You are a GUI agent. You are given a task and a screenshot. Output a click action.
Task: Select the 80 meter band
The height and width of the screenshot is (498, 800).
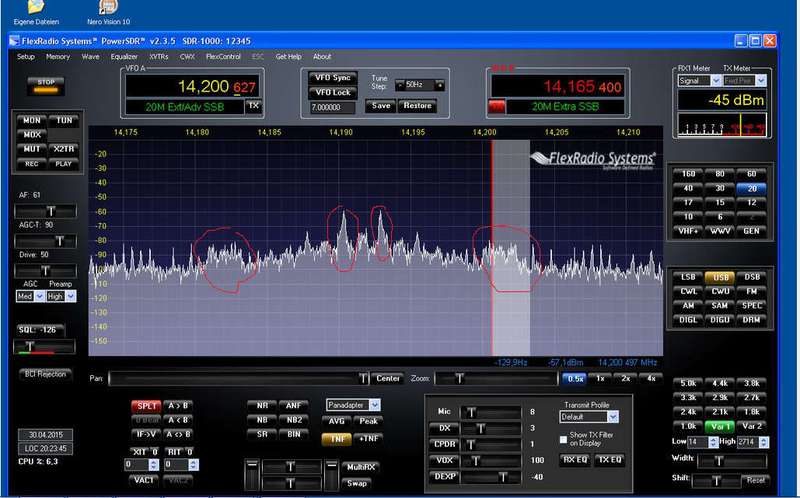(720, 174)
